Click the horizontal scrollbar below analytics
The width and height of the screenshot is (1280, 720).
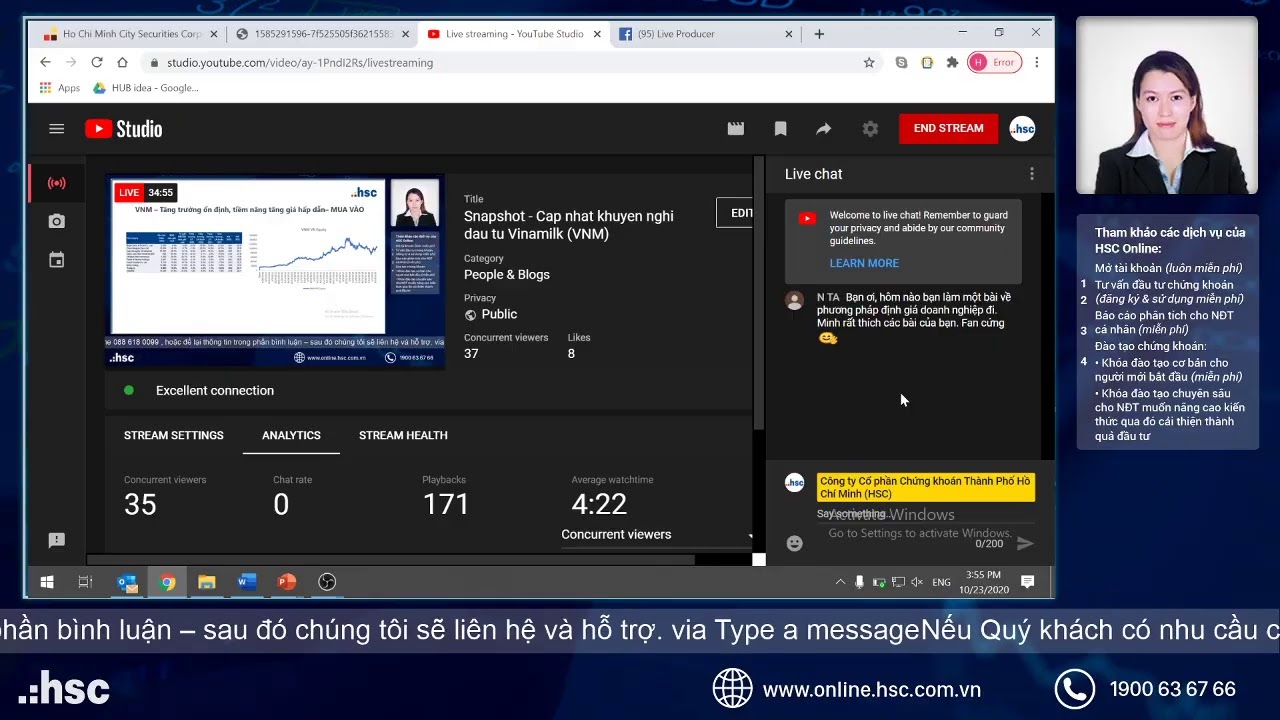click(390, 560)
